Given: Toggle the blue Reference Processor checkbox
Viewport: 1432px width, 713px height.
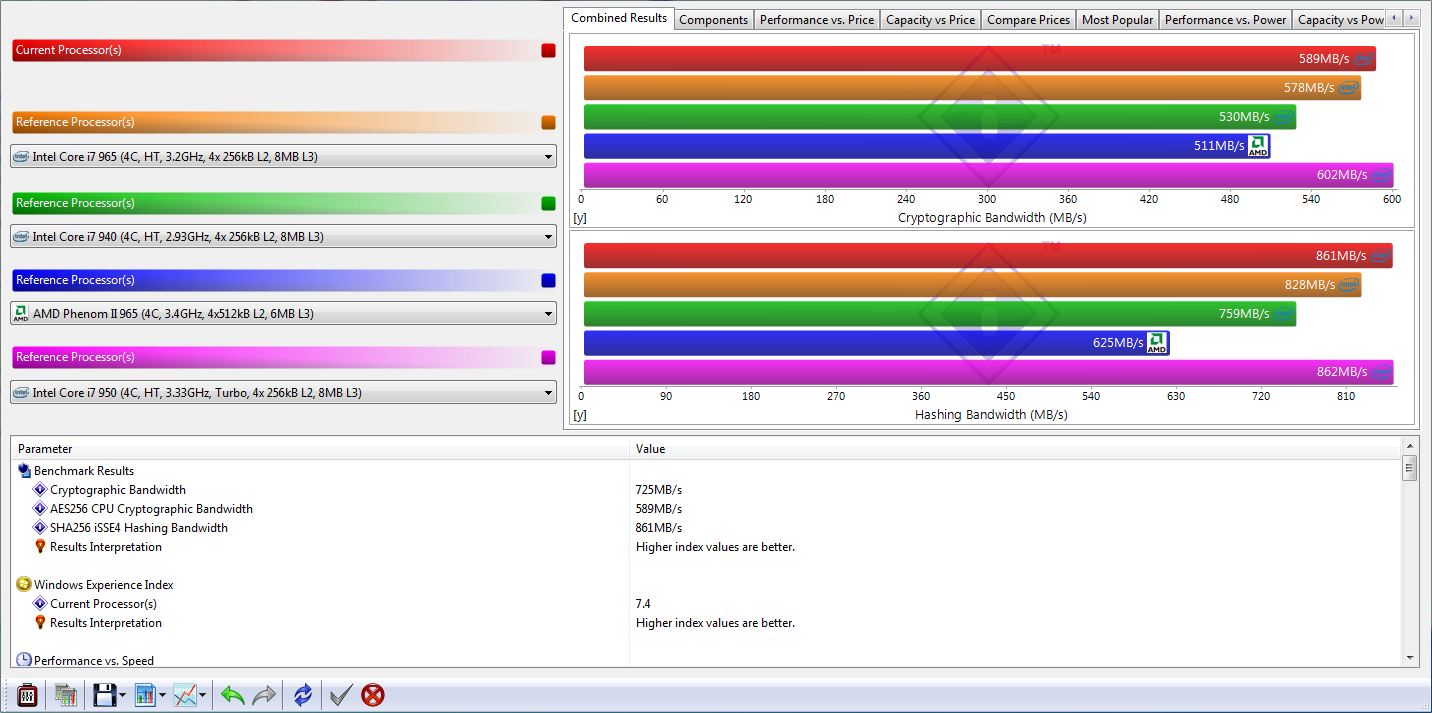Looking at the screenshot, I should tap(548, 280).
